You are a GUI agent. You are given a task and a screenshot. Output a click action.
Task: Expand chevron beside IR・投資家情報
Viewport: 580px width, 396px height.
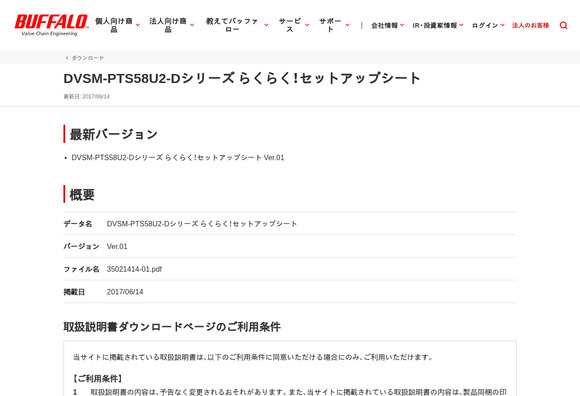coord(461,25)
